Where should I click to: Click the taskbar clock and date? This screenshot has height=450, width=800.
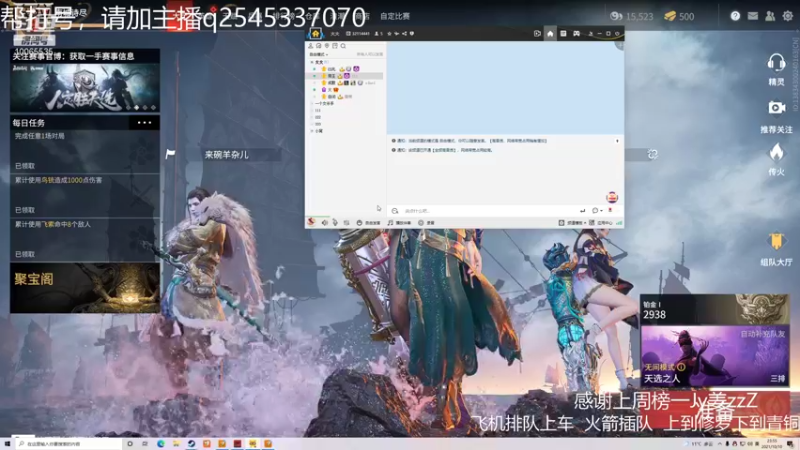click(x=772, y=444)
